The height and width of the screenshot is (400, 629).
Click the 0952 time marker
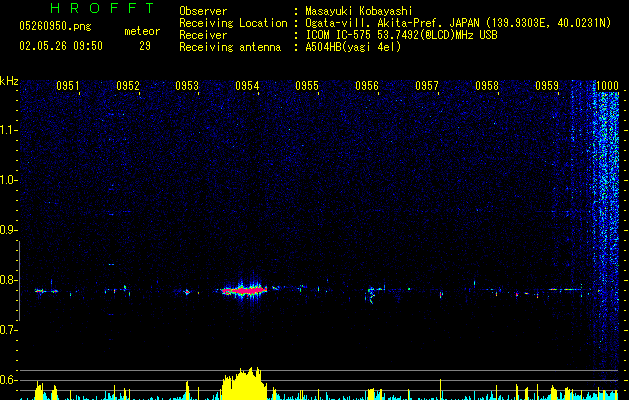click(128, 86)
